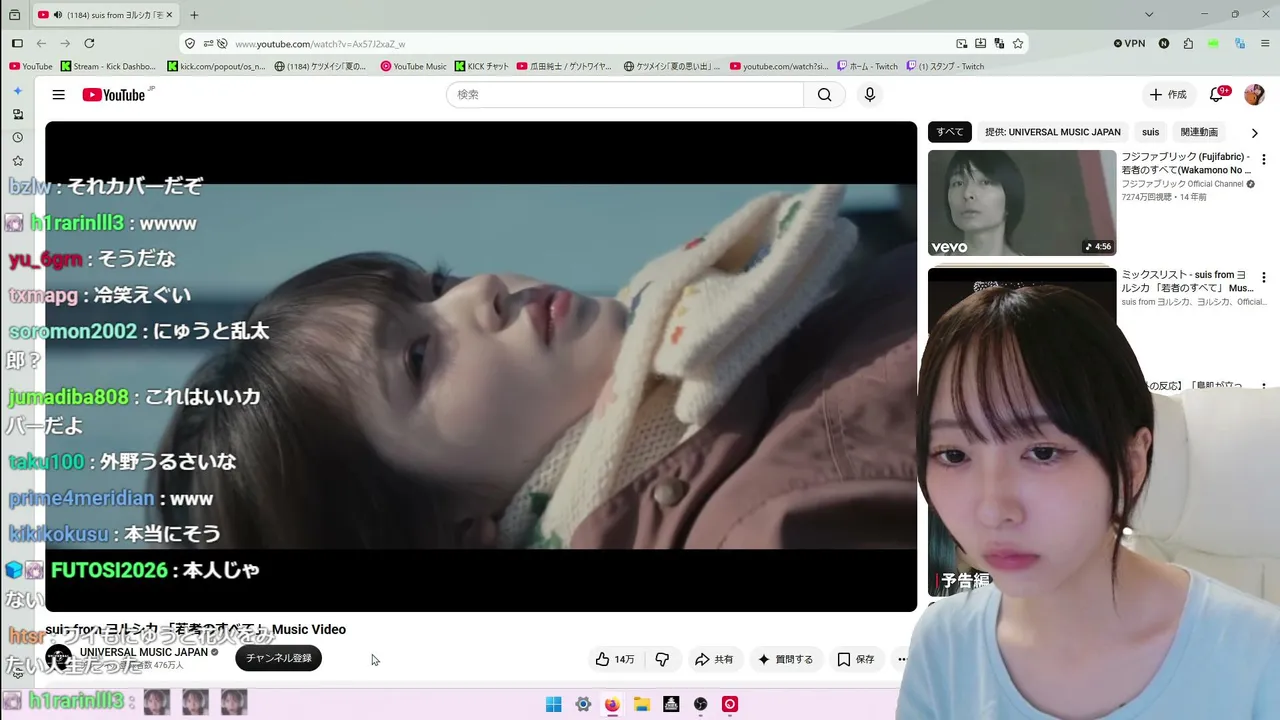Open the history clock icon in sidebar
The height and width of the screenshot is (720, 1280).
pyautogui.click(x=17, y=137)
